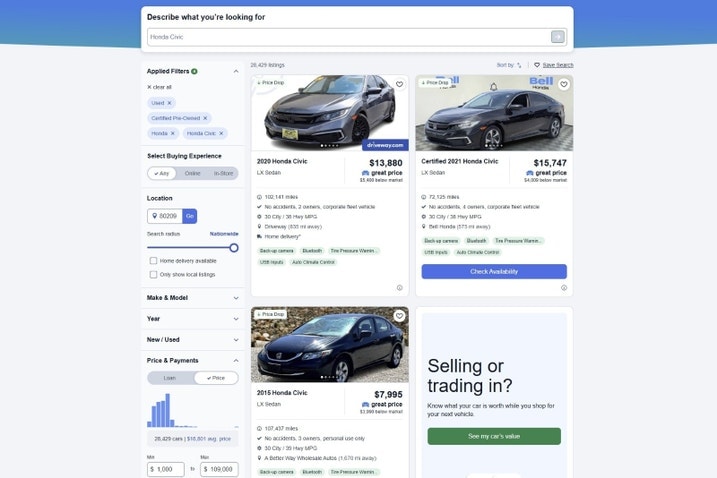Click the price distribution histogram
The width and height of the screenshot is (717, 478).
point(193,410)
